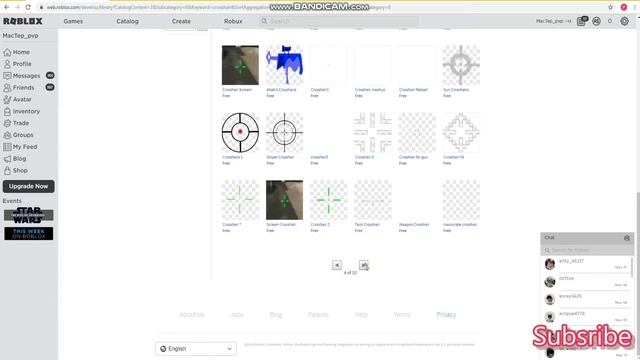Viewport: 640px width, 360px height.
Task: Open the sidebar Blog entry
Action: (x=15, y=159)
